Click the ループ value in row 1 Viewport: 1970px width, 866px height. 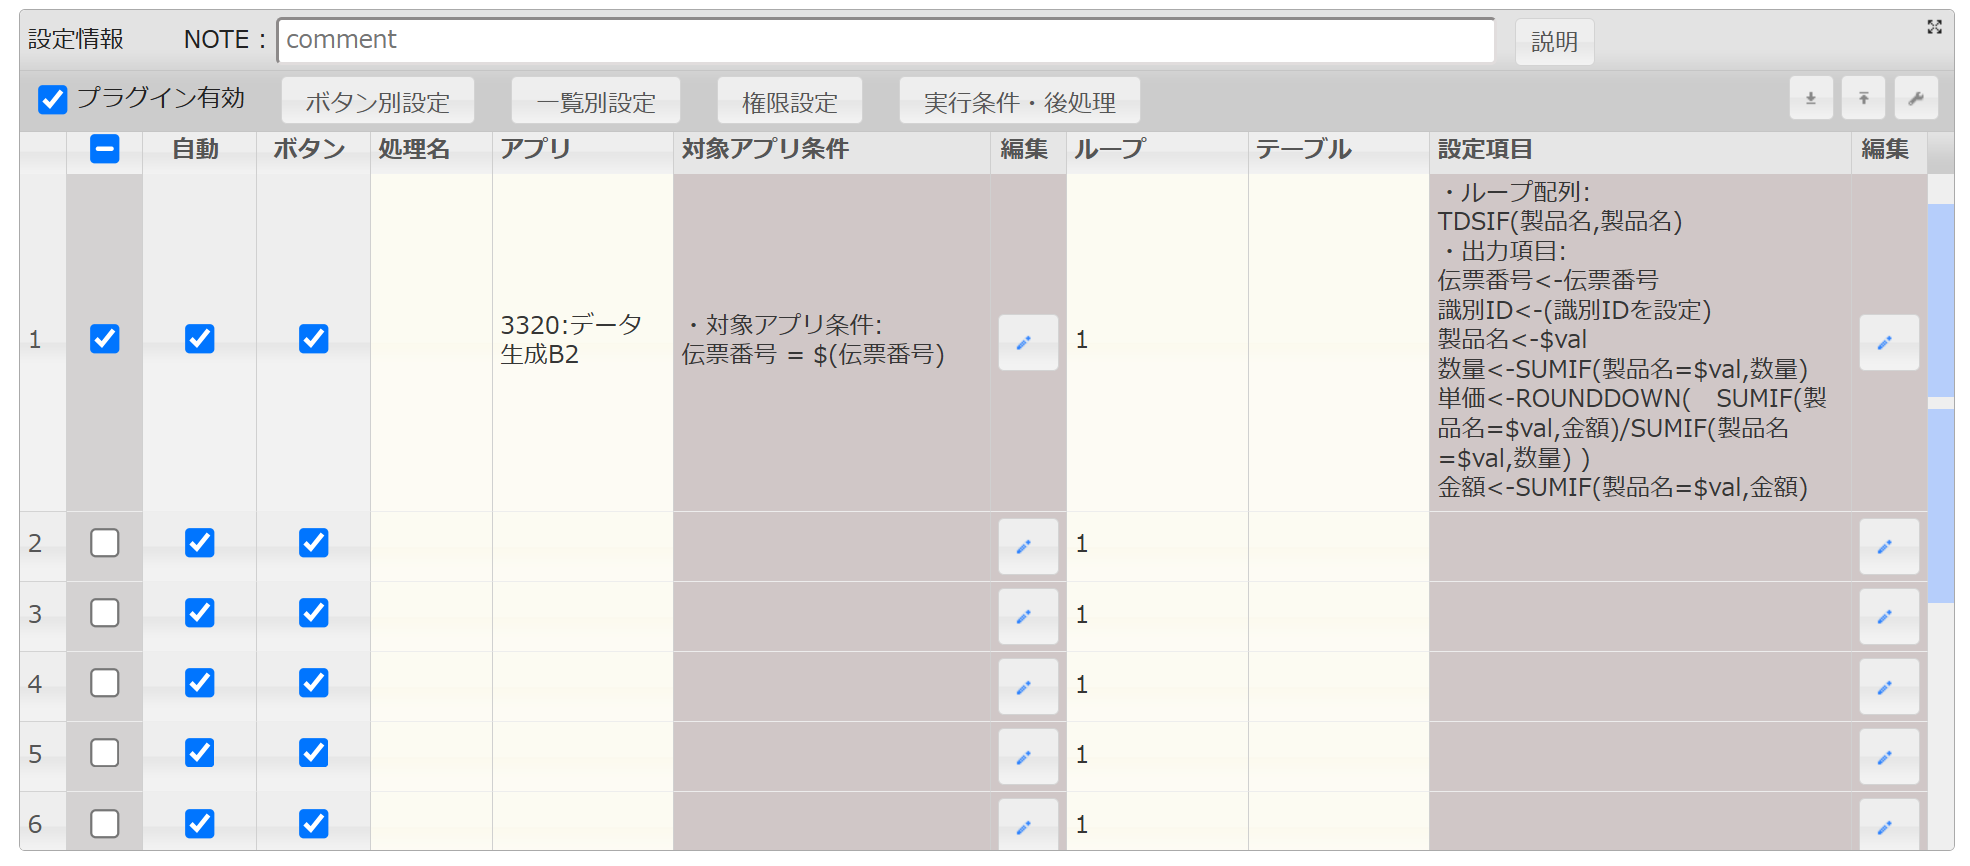[x=1082, y=340]
